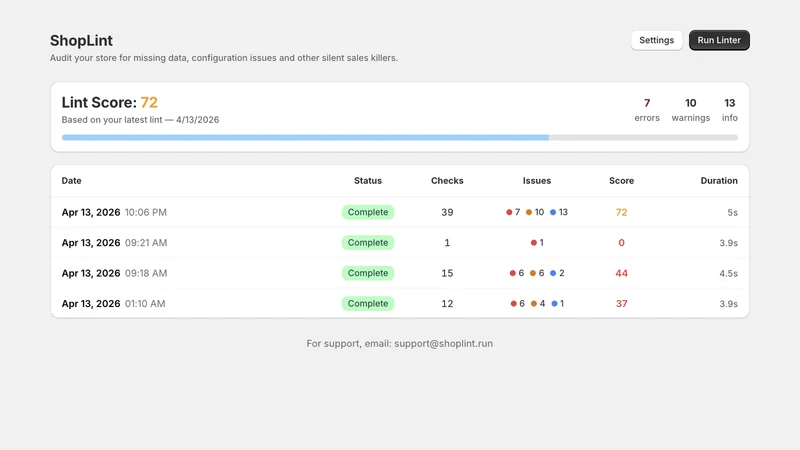The image size is (800, 450).
Task: Click the Checks column header
Action: click(447, 181)
